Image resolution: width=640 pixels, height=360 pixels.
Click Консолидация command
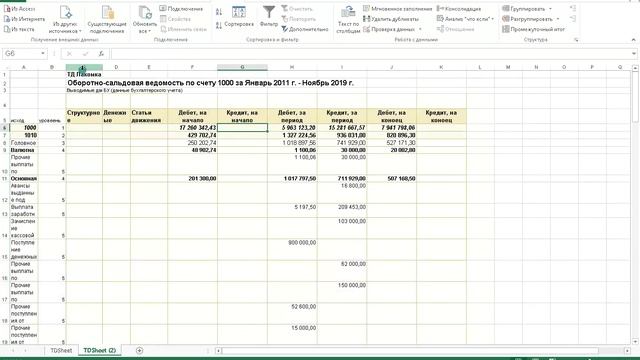[x=459, y=9]
